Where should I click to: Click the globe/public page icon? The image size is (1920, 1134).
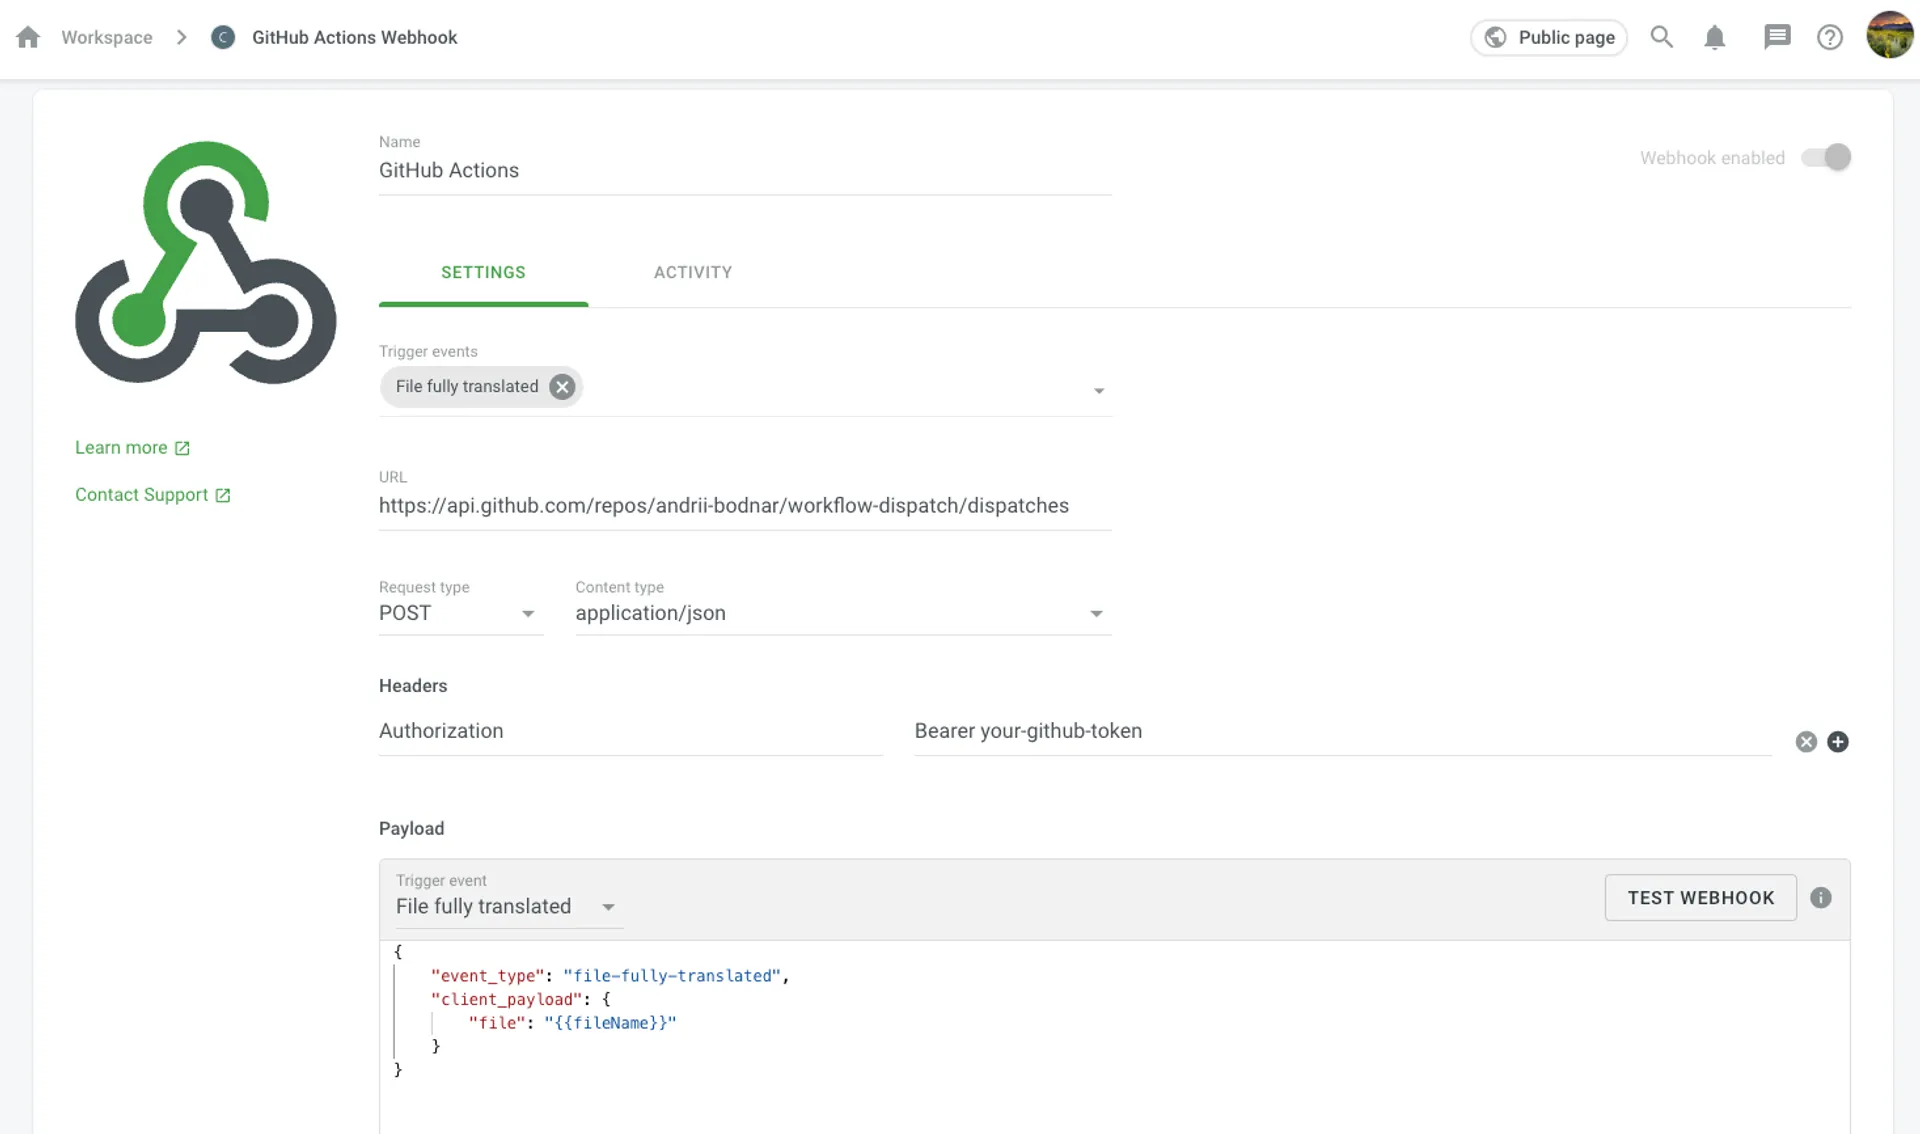click(1495, 38)
